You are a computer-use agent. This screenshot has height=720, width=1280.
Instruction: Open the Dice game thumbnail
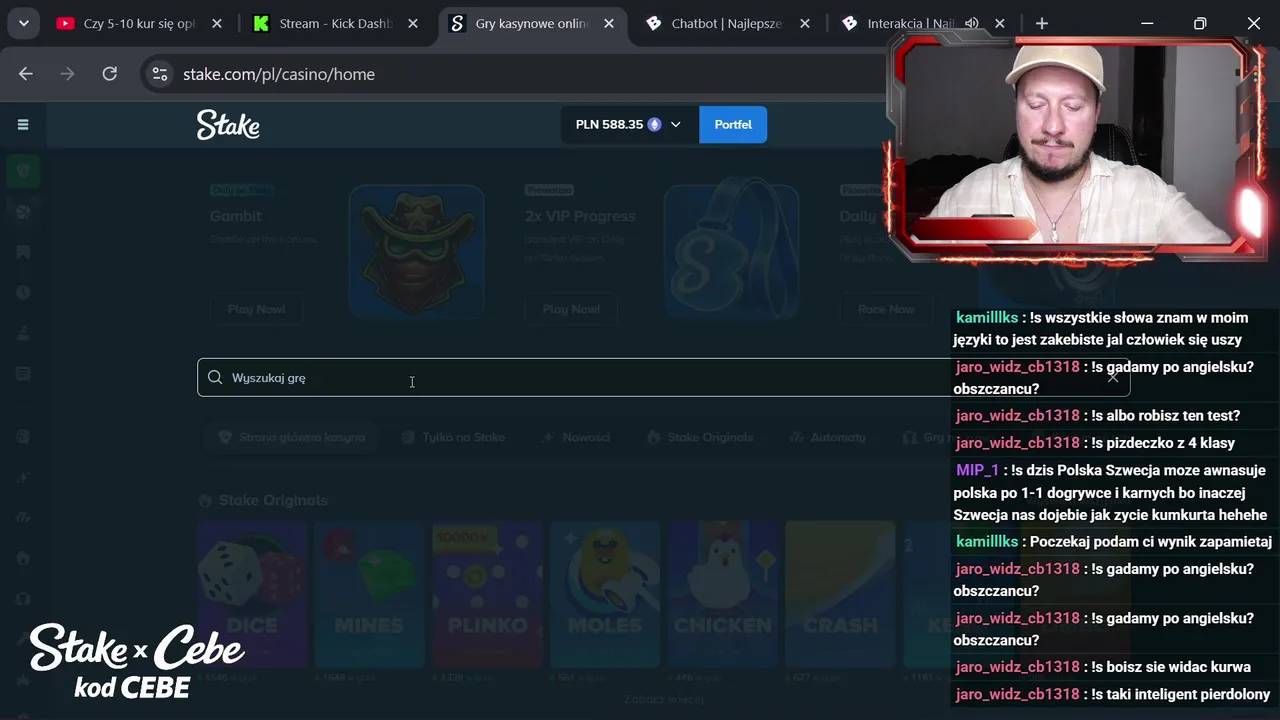point(252,594)
